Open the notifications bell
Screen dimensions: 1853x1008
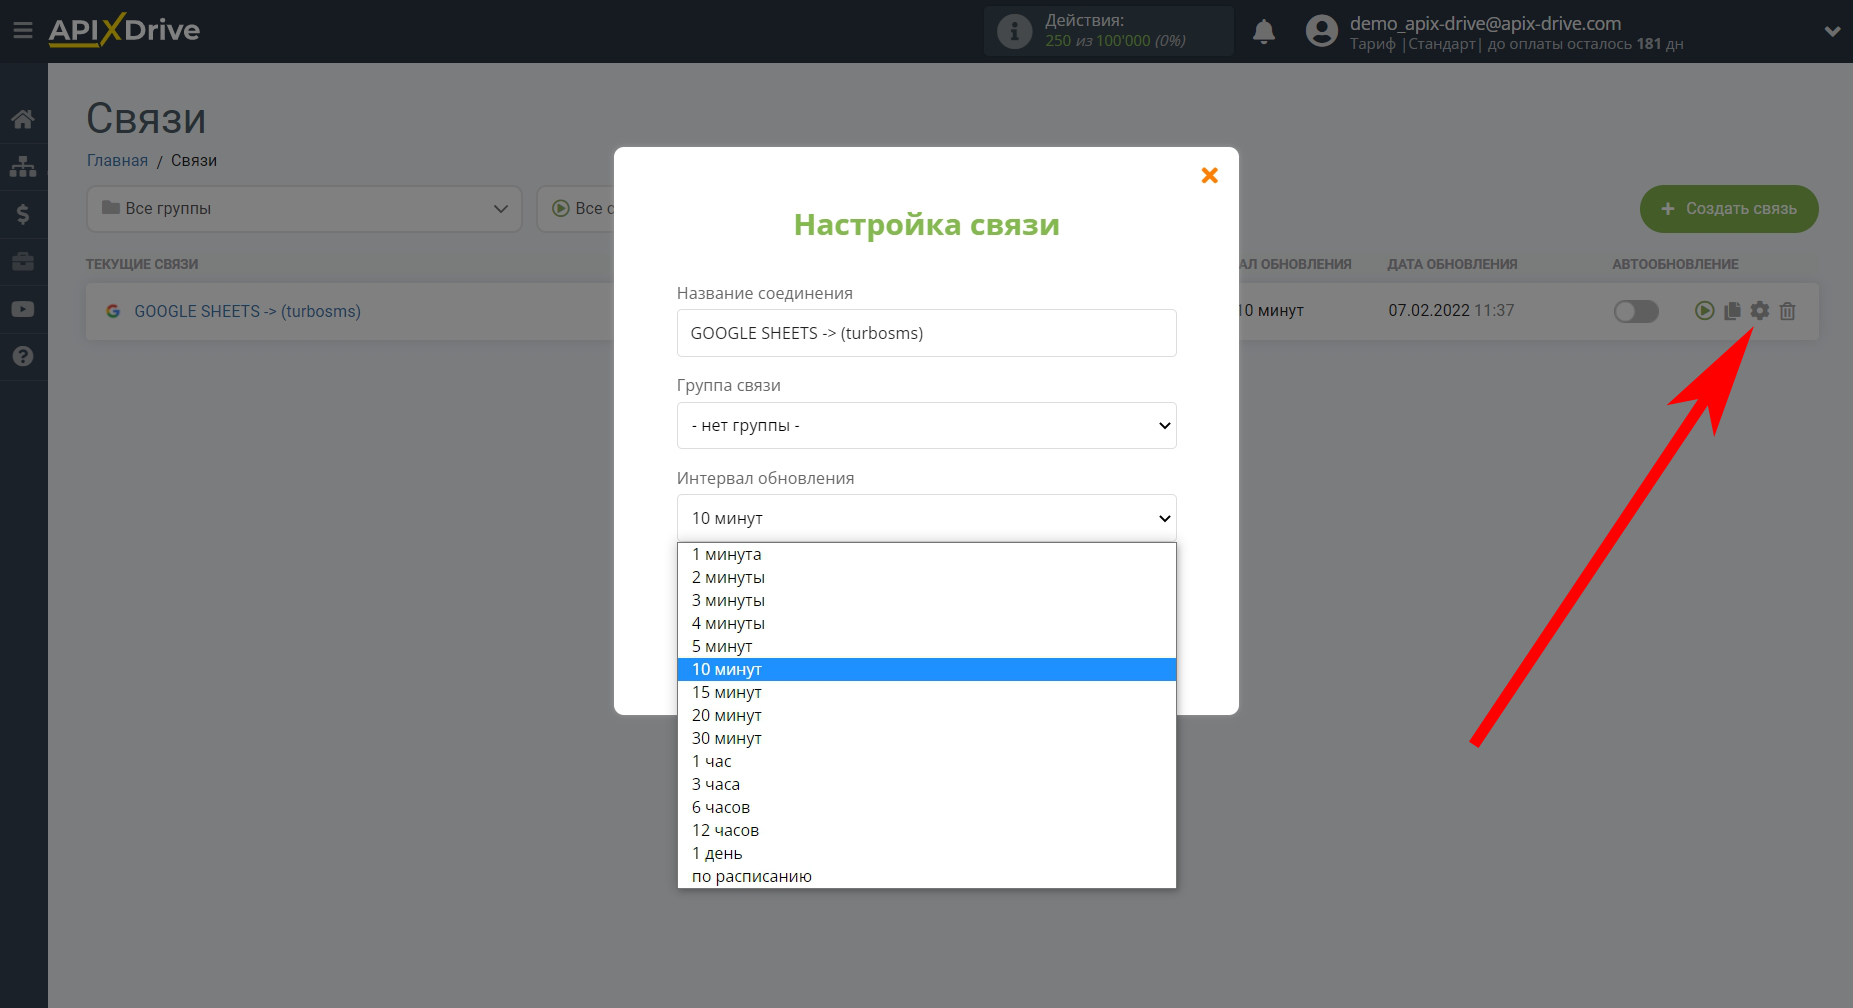point(1264,31)
